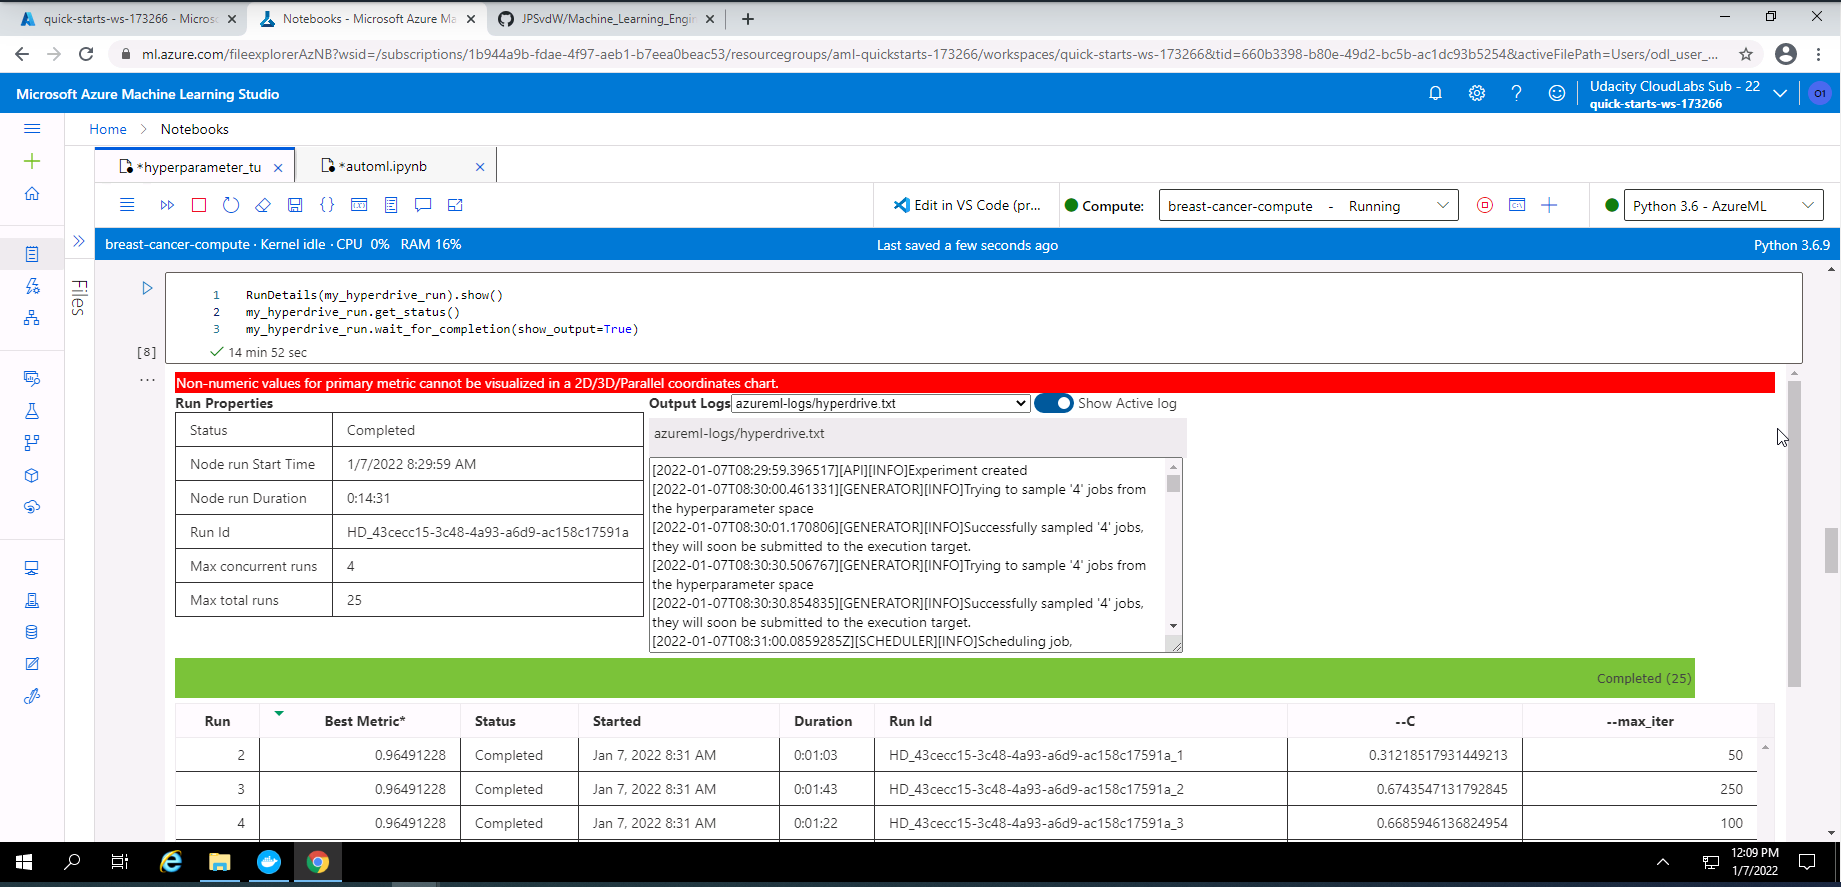The width and height of the screenshot is (1841, 887).
Task: Restart the kernel
Action: [x=231, y=205]
